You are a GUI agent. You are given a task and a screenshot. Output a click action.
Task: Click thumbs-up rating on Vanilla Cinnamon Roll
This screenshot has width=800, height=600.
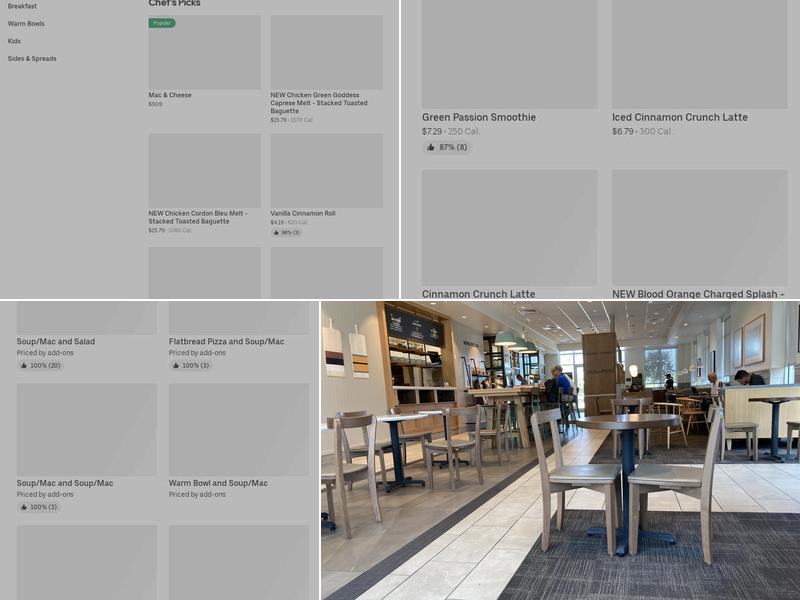pos(276,232)
